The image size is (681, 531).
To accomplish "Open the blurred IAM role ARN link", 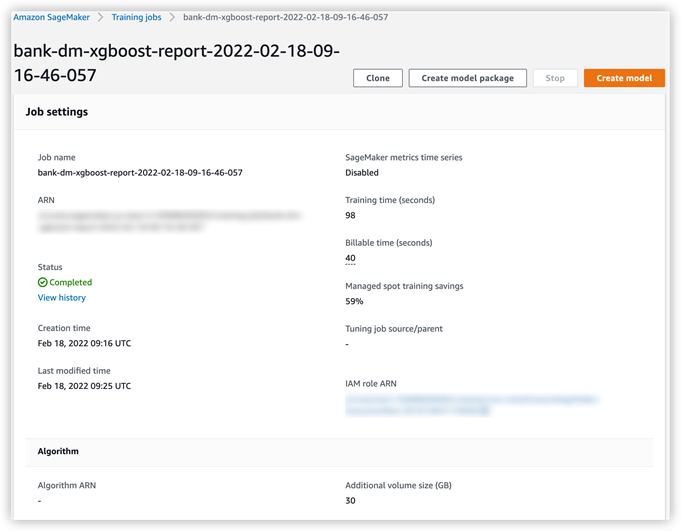I will click(472, 405).
